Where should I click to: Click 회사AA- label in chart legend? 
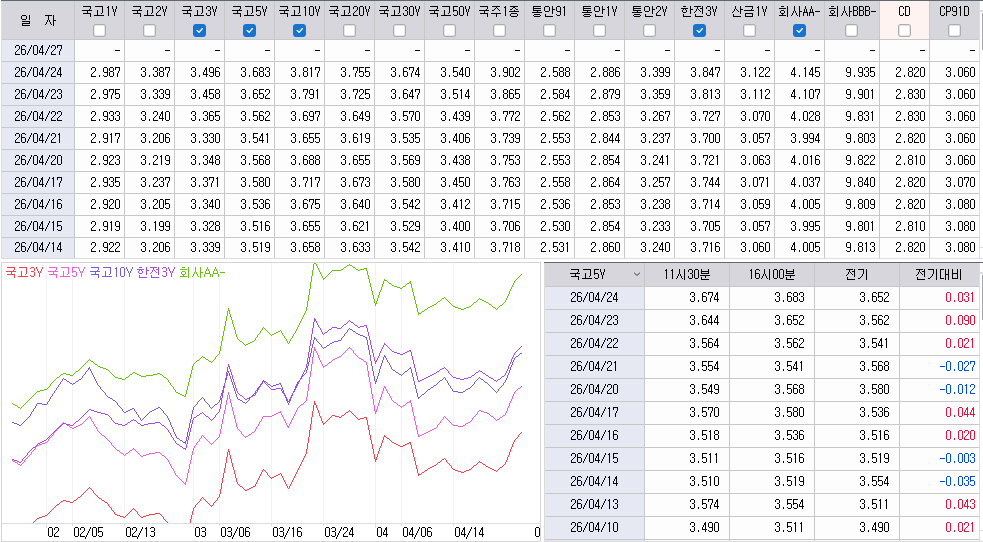(202, 271)
